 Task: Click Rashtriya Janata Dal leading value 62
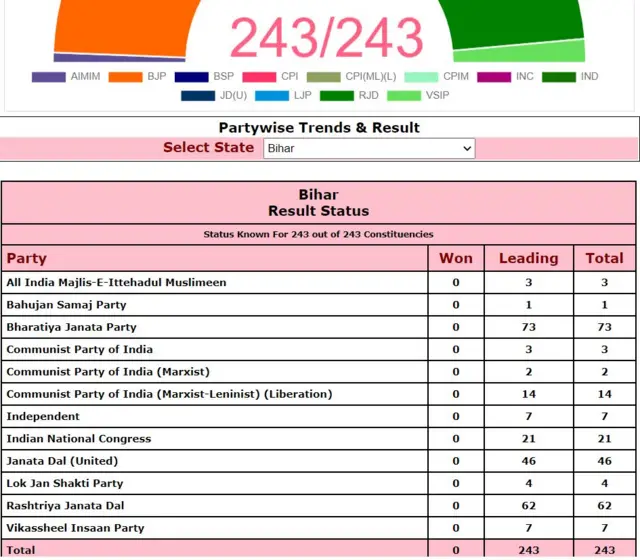(529, 506)
